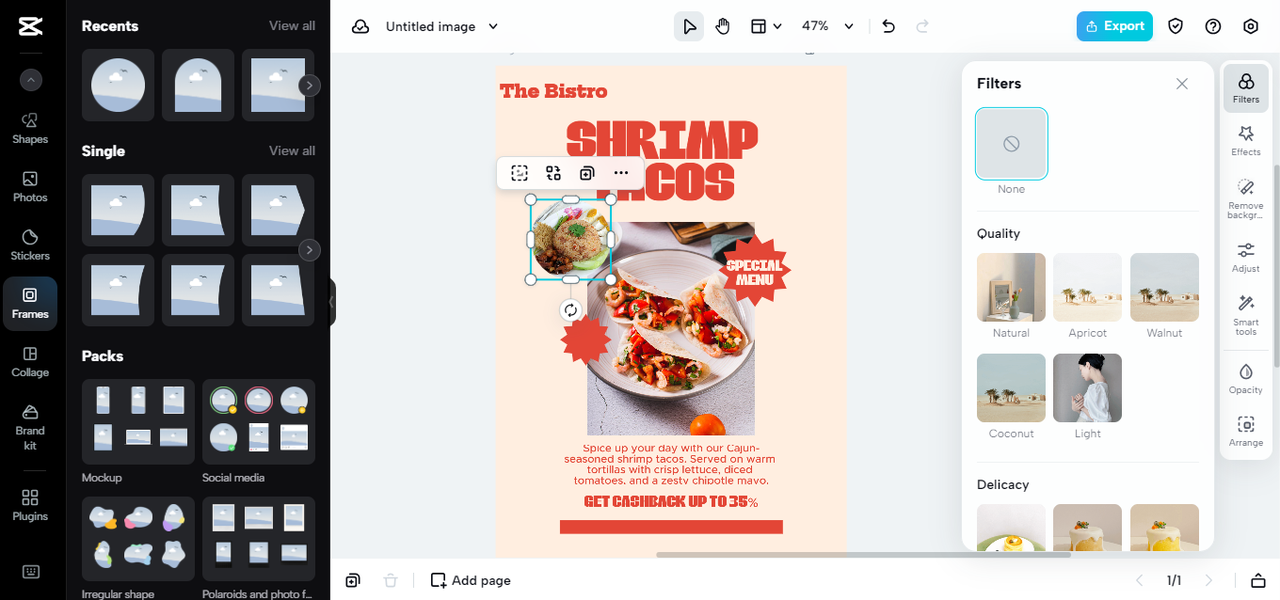Screen dimensions: 1280x600
Task: Open the Effects panel
Action: pos(1246,140)
